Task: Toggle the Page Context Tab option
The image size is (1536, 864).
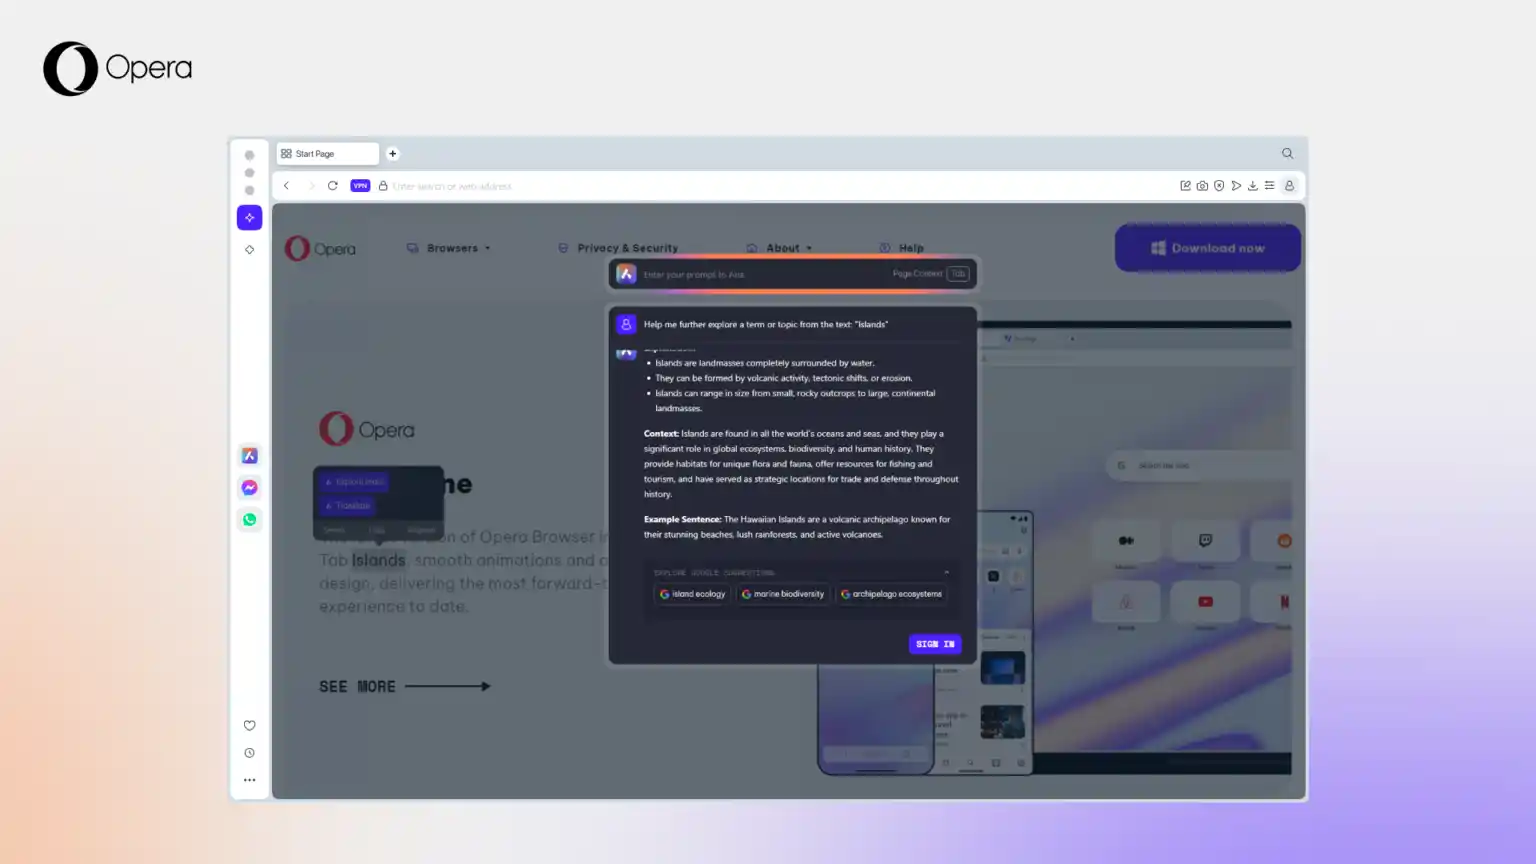Action: point(957,274)
